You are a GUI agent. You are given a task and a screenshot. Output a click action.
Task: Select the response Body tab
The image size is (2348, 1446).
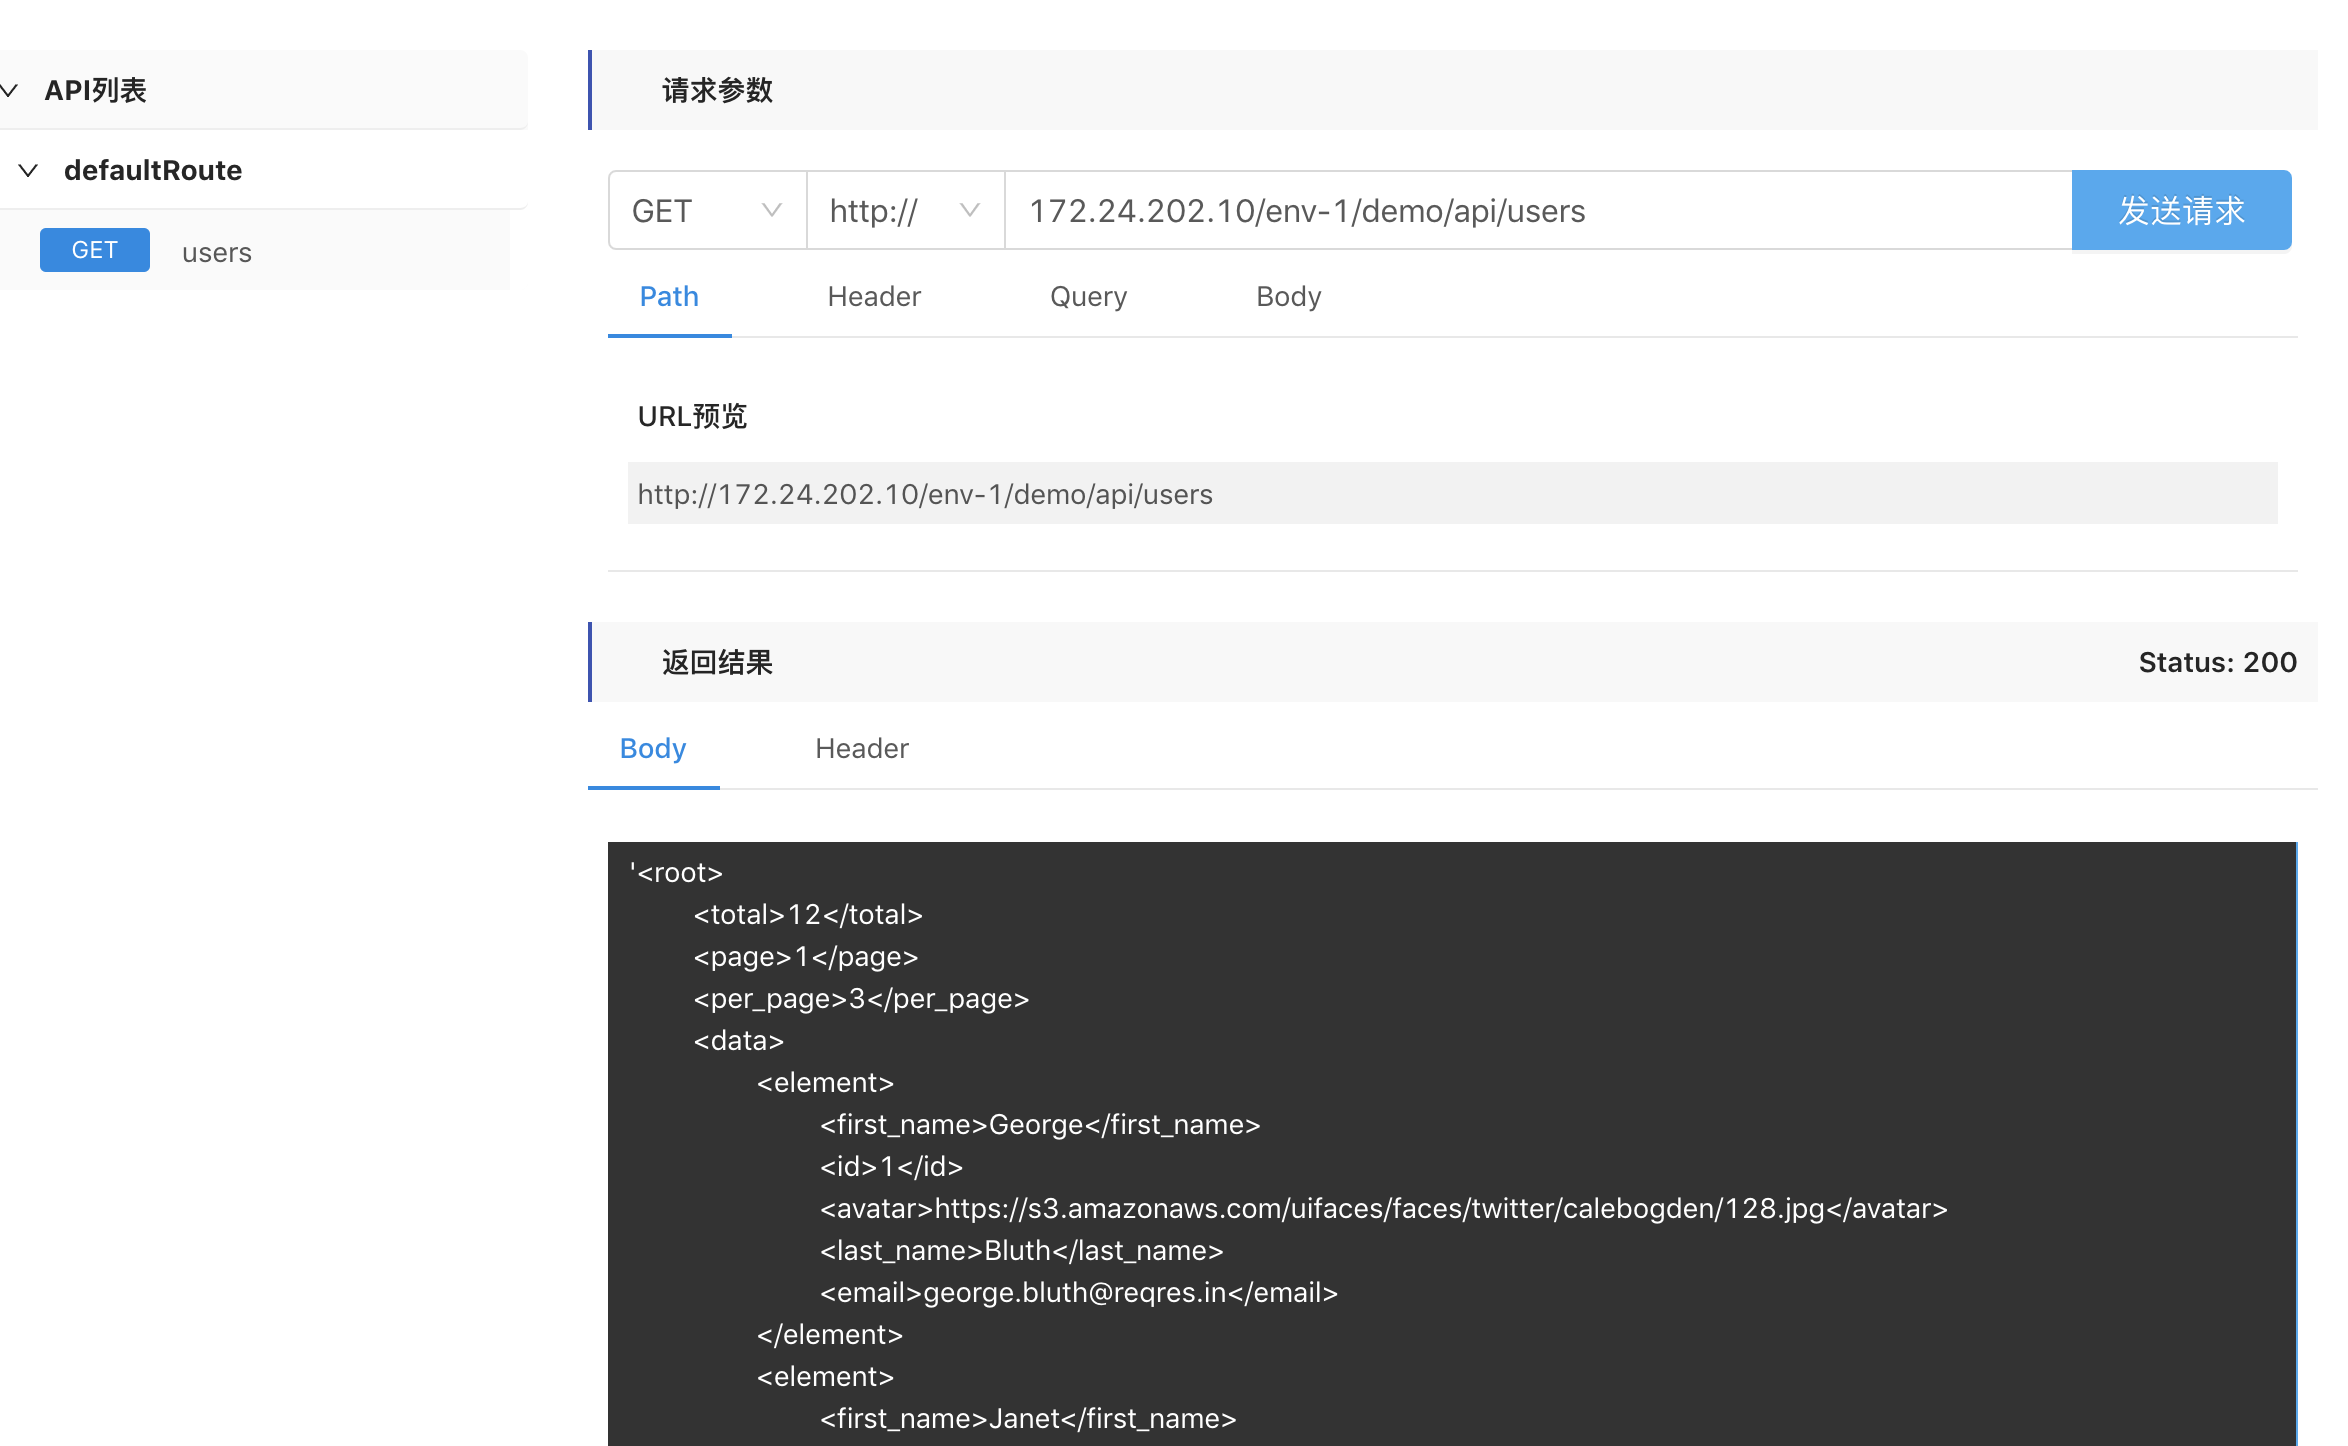[652, 749]
